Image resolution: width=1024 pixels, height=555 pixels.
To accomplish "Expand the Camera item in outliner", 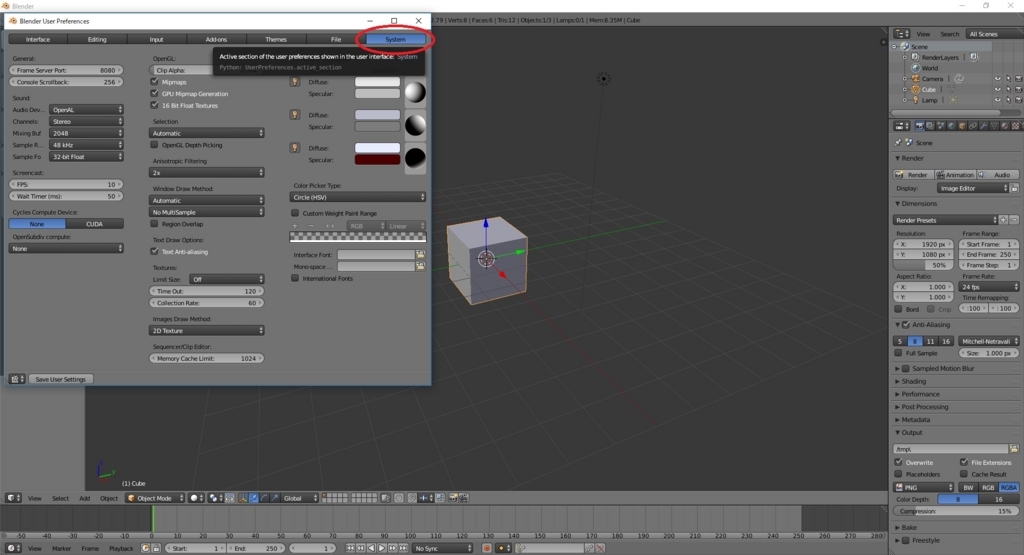I will pyautogui.click(x=904, y=78).
